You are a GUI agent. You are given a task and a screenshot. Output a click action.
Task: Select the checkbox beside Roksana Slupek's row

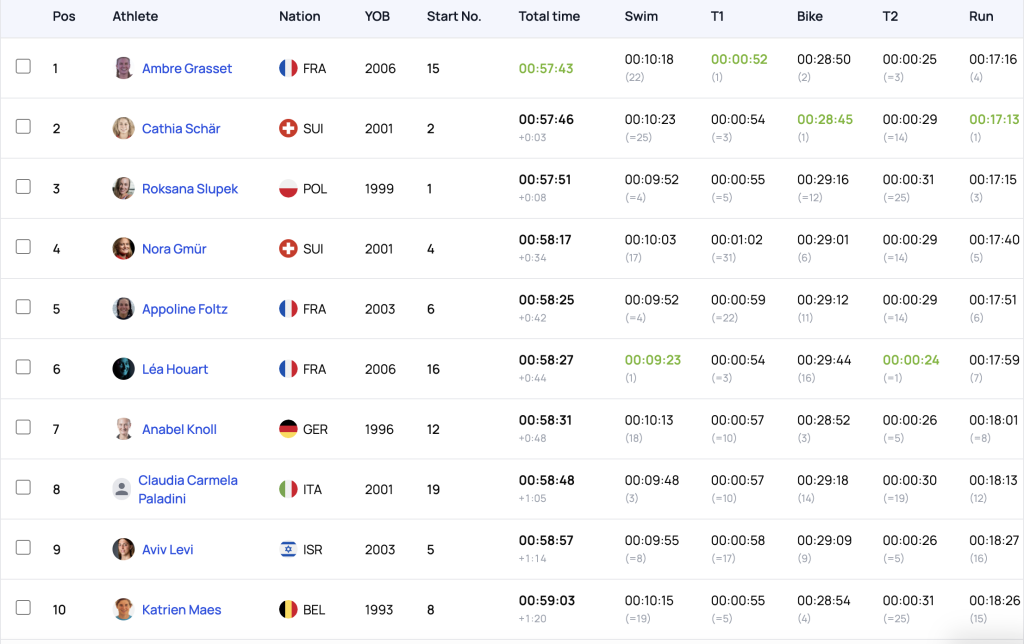coord(23,186)
